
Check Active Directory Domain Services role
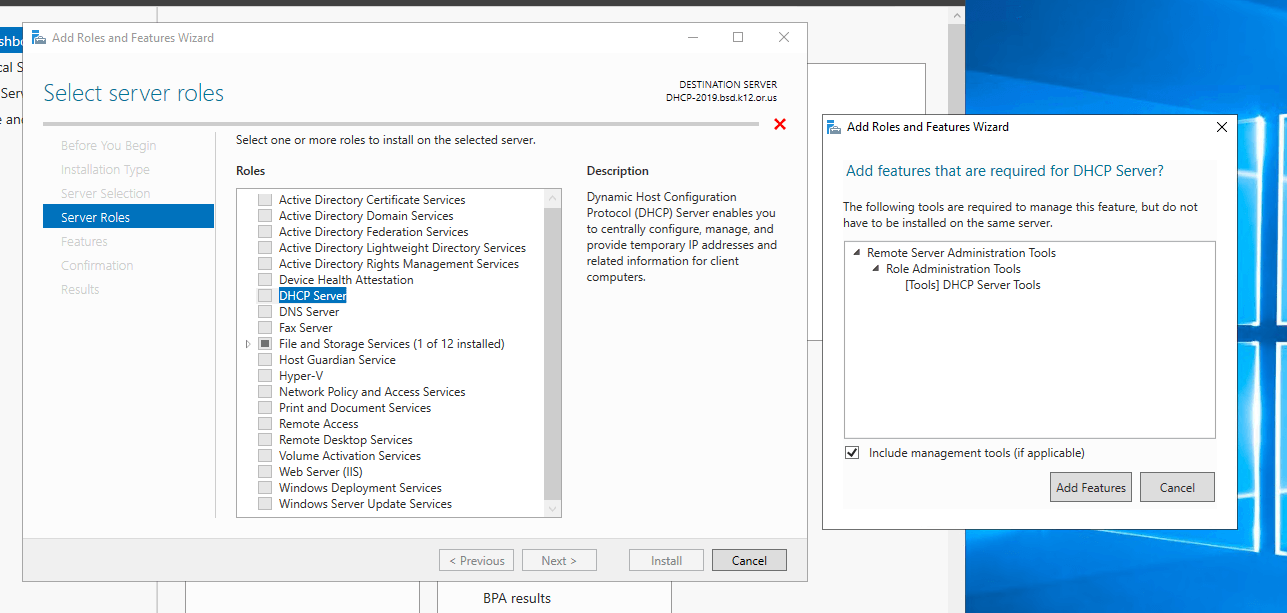(265, 216)
